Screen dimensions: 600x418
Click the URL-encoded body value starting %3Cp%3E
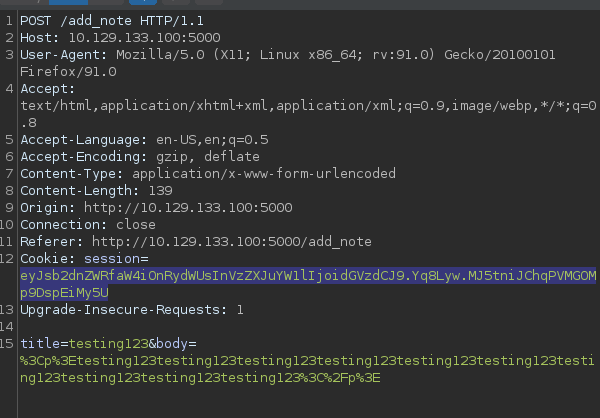point(300,361)
